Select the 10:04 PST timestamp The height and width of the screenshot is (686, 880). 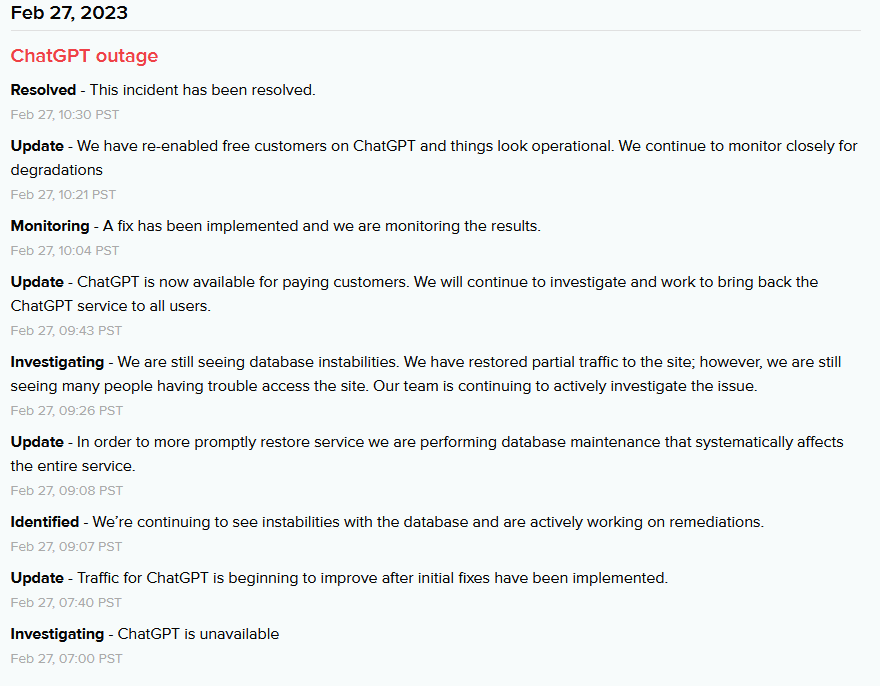pos(65,250)
